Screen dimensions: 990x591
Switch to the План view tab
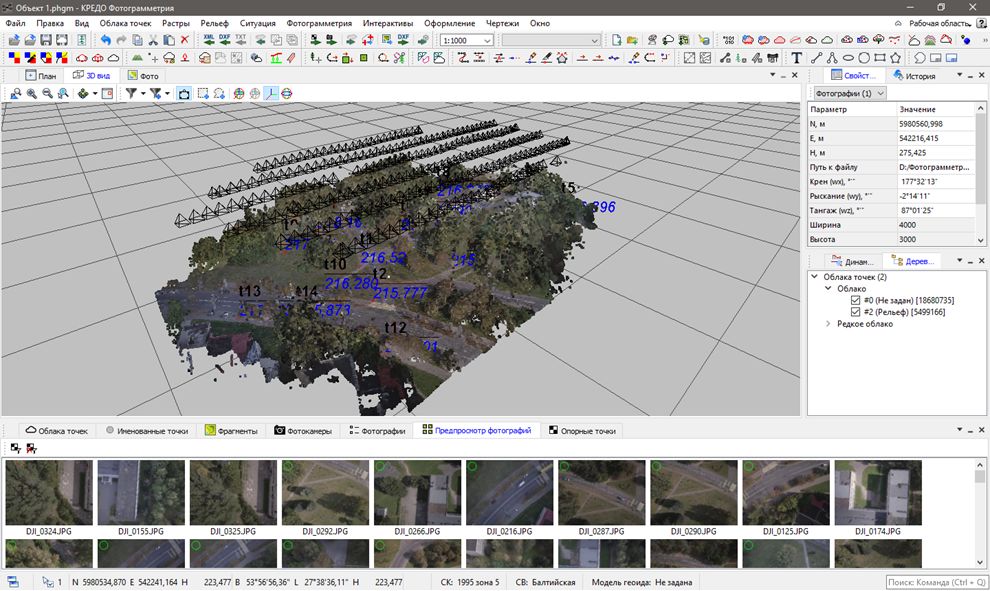click(41, 75)
